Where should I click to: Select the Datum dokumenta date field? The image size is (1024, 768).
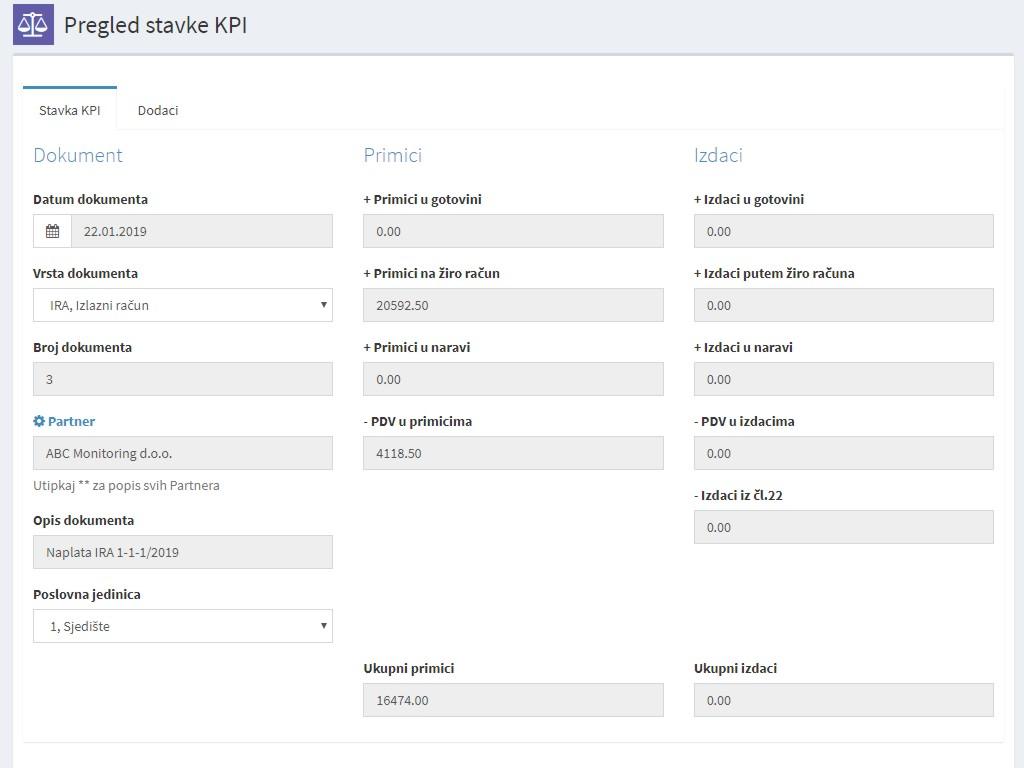tap(202, 231)
